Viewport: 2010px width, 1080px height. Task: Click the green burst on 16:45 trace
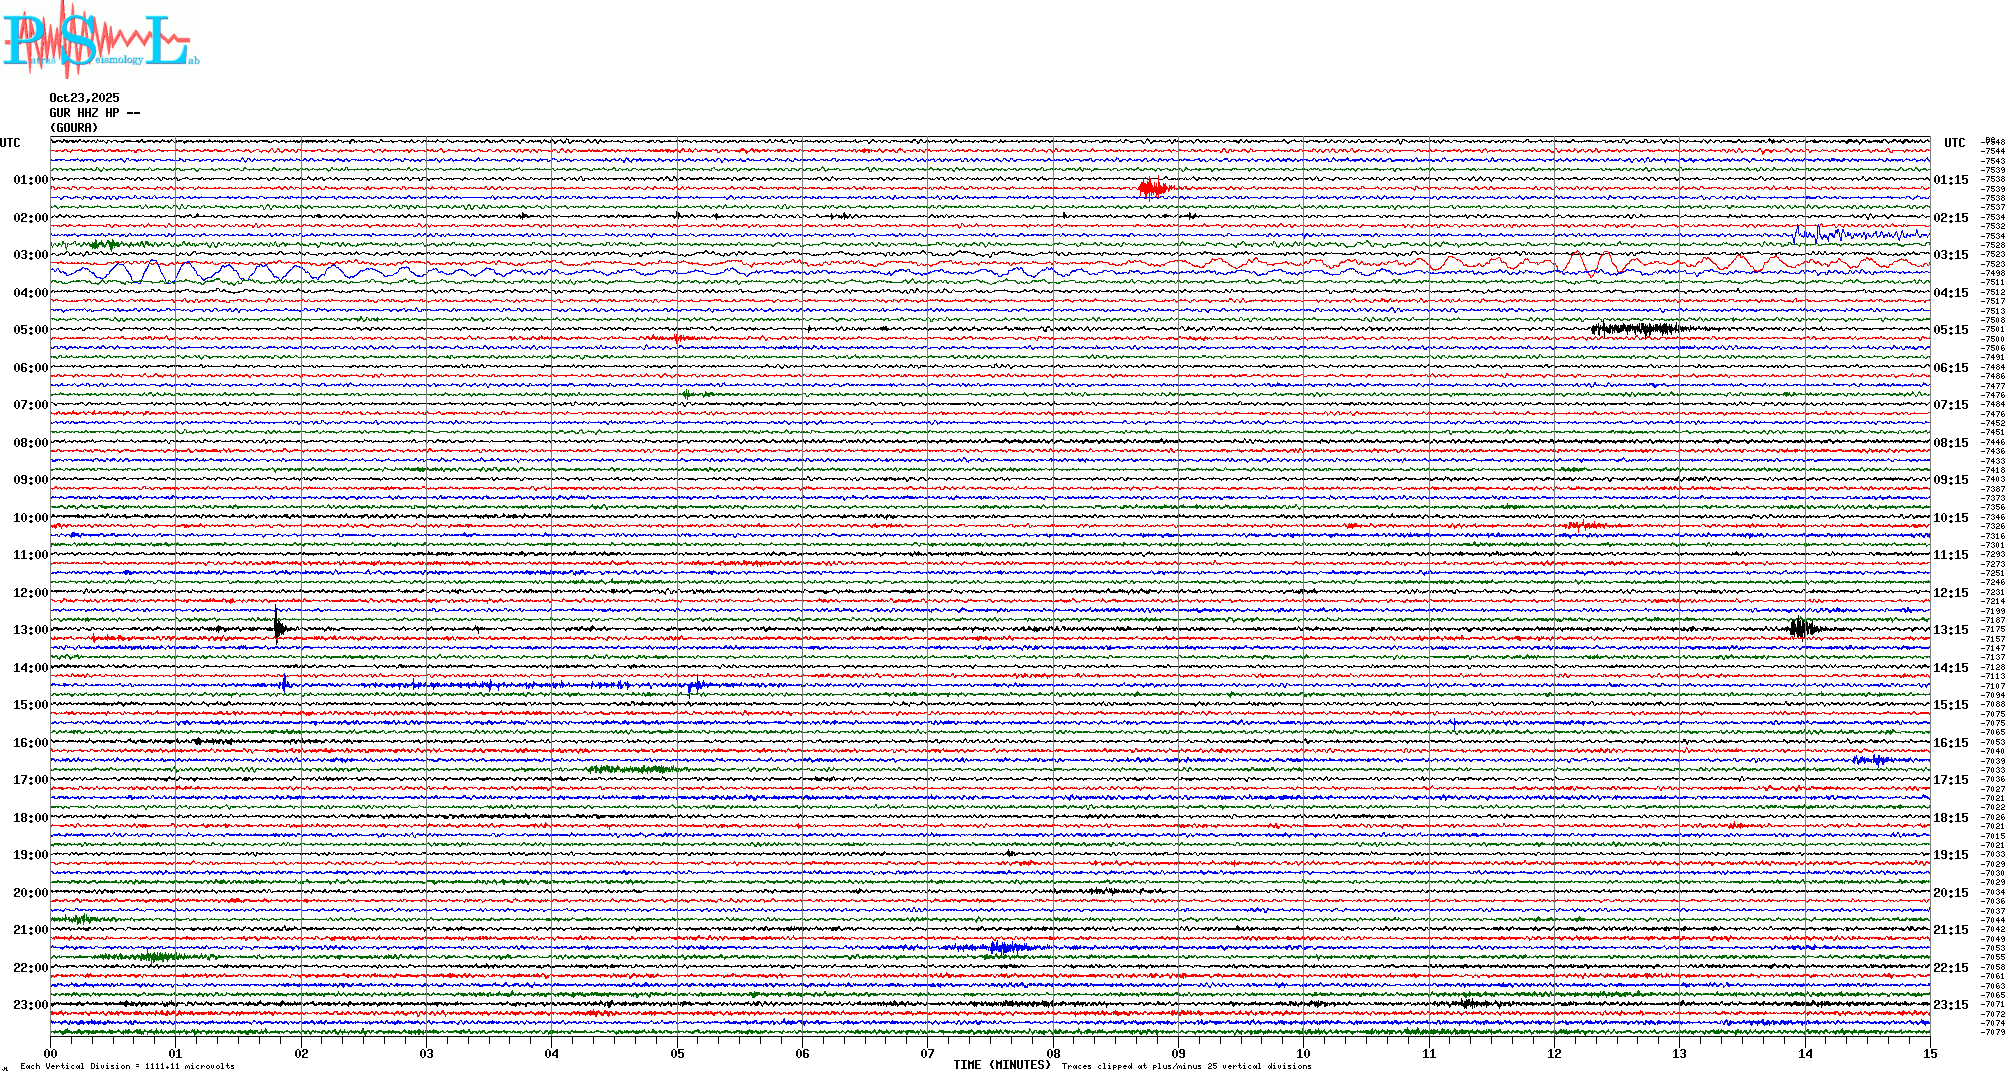(x=630, y=769)
